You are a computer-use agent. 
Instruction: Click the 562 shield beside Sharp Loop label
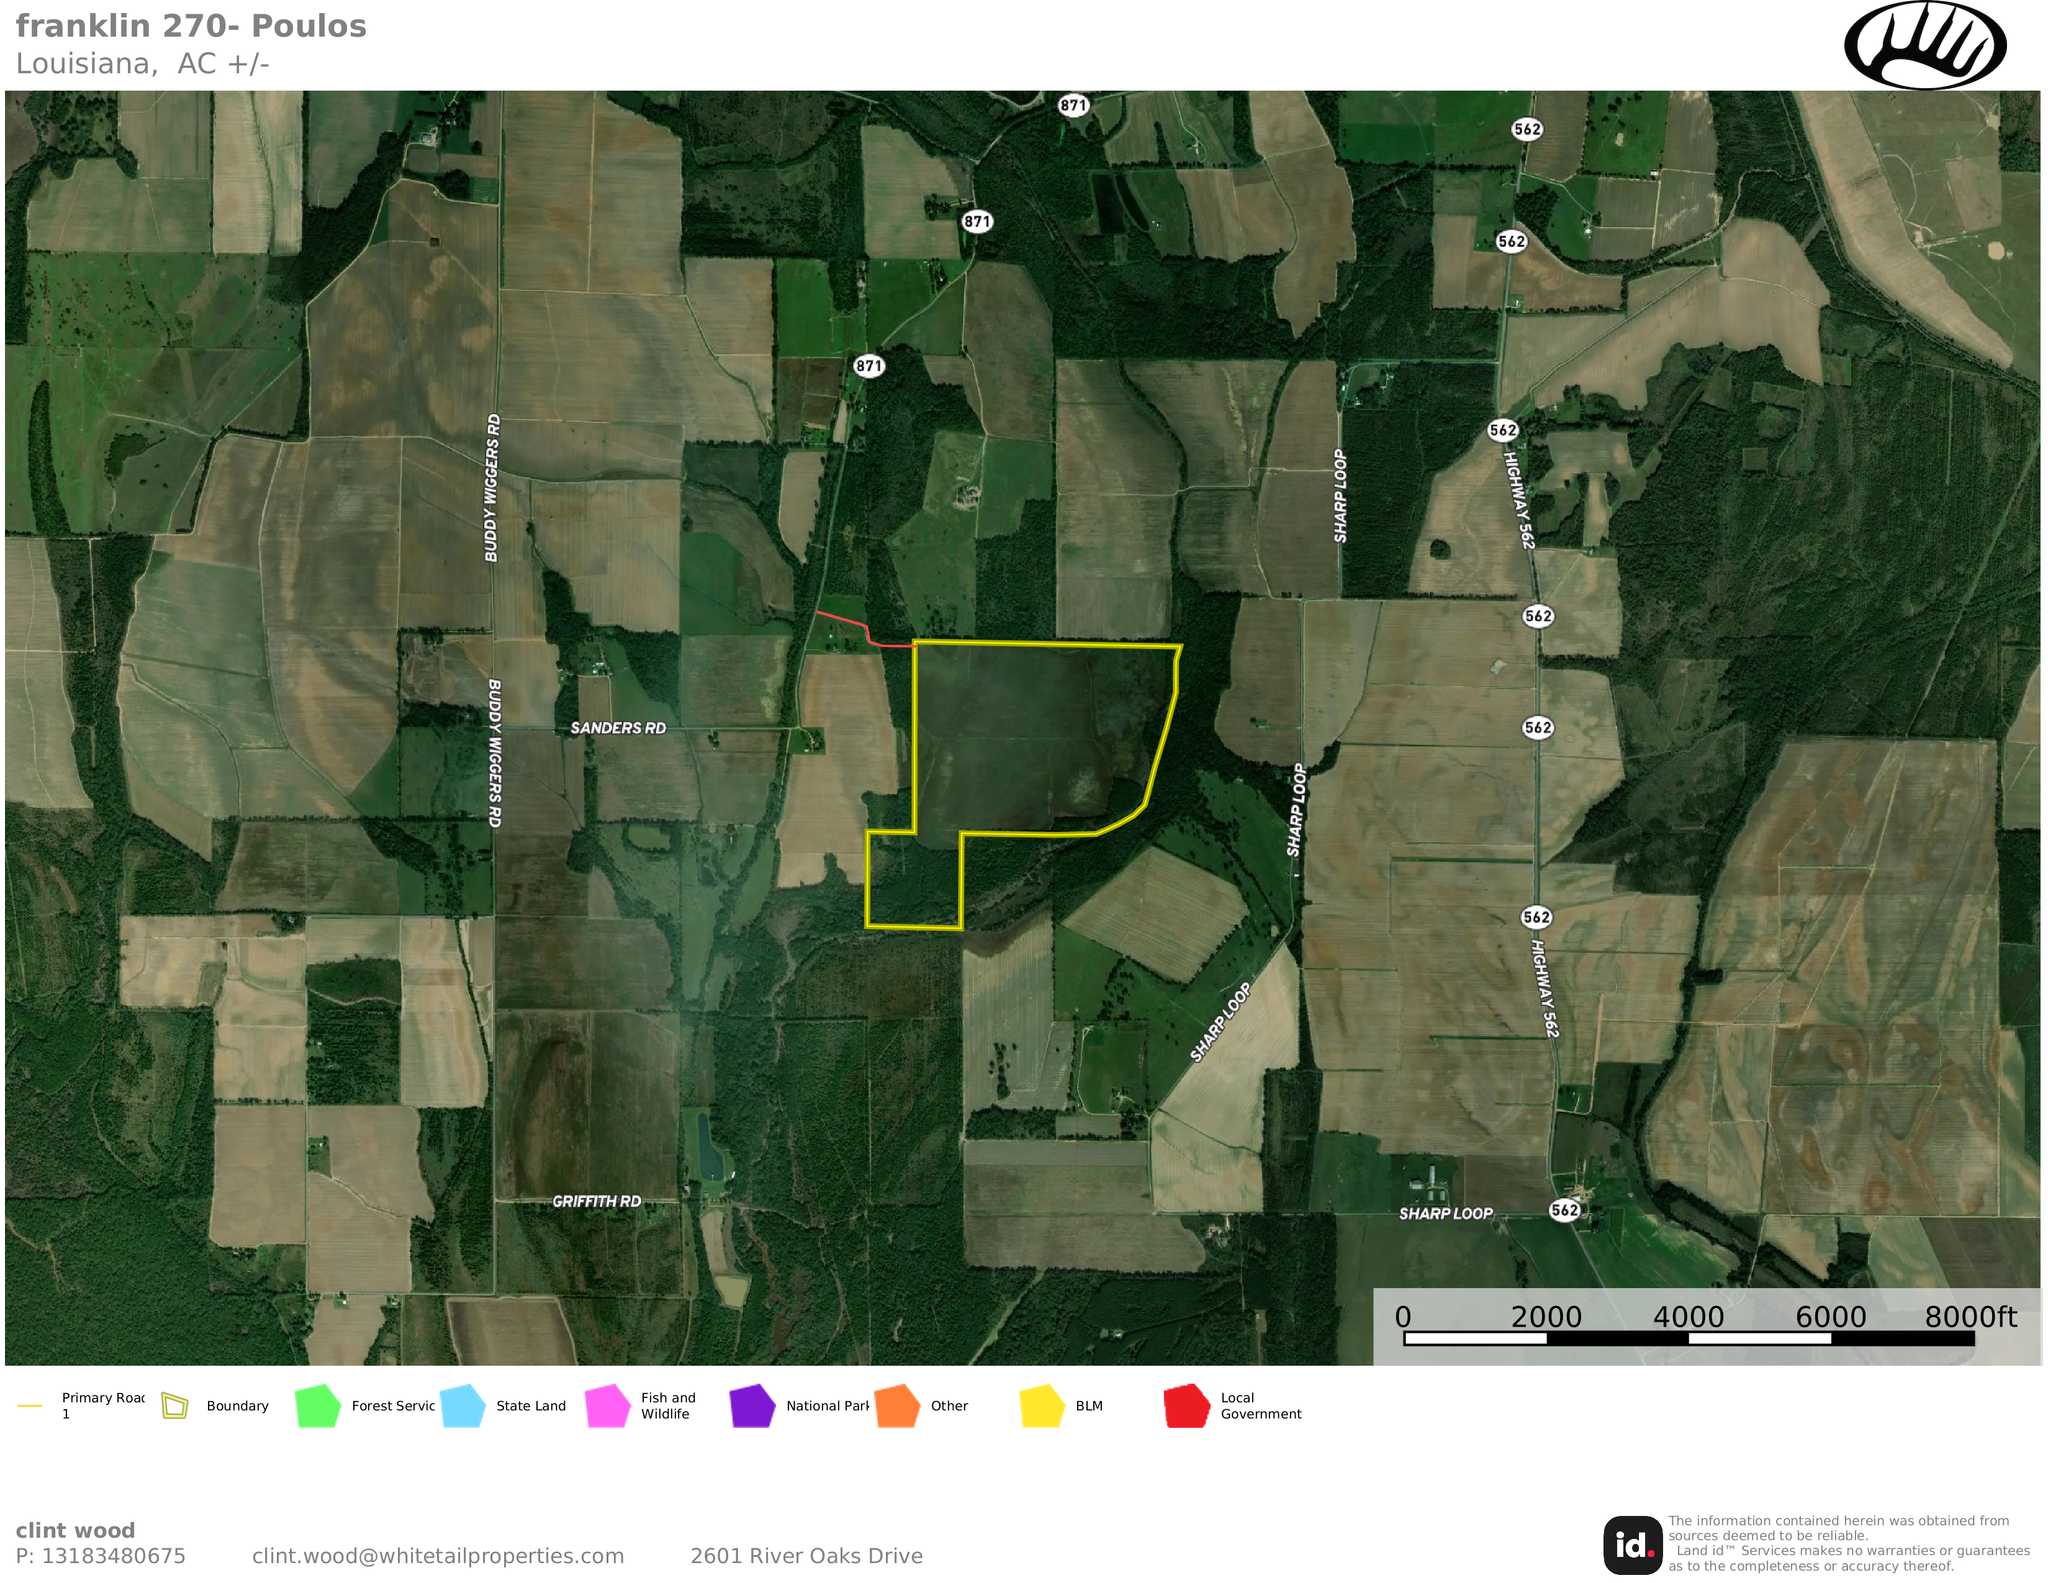pos(1565,1210)
